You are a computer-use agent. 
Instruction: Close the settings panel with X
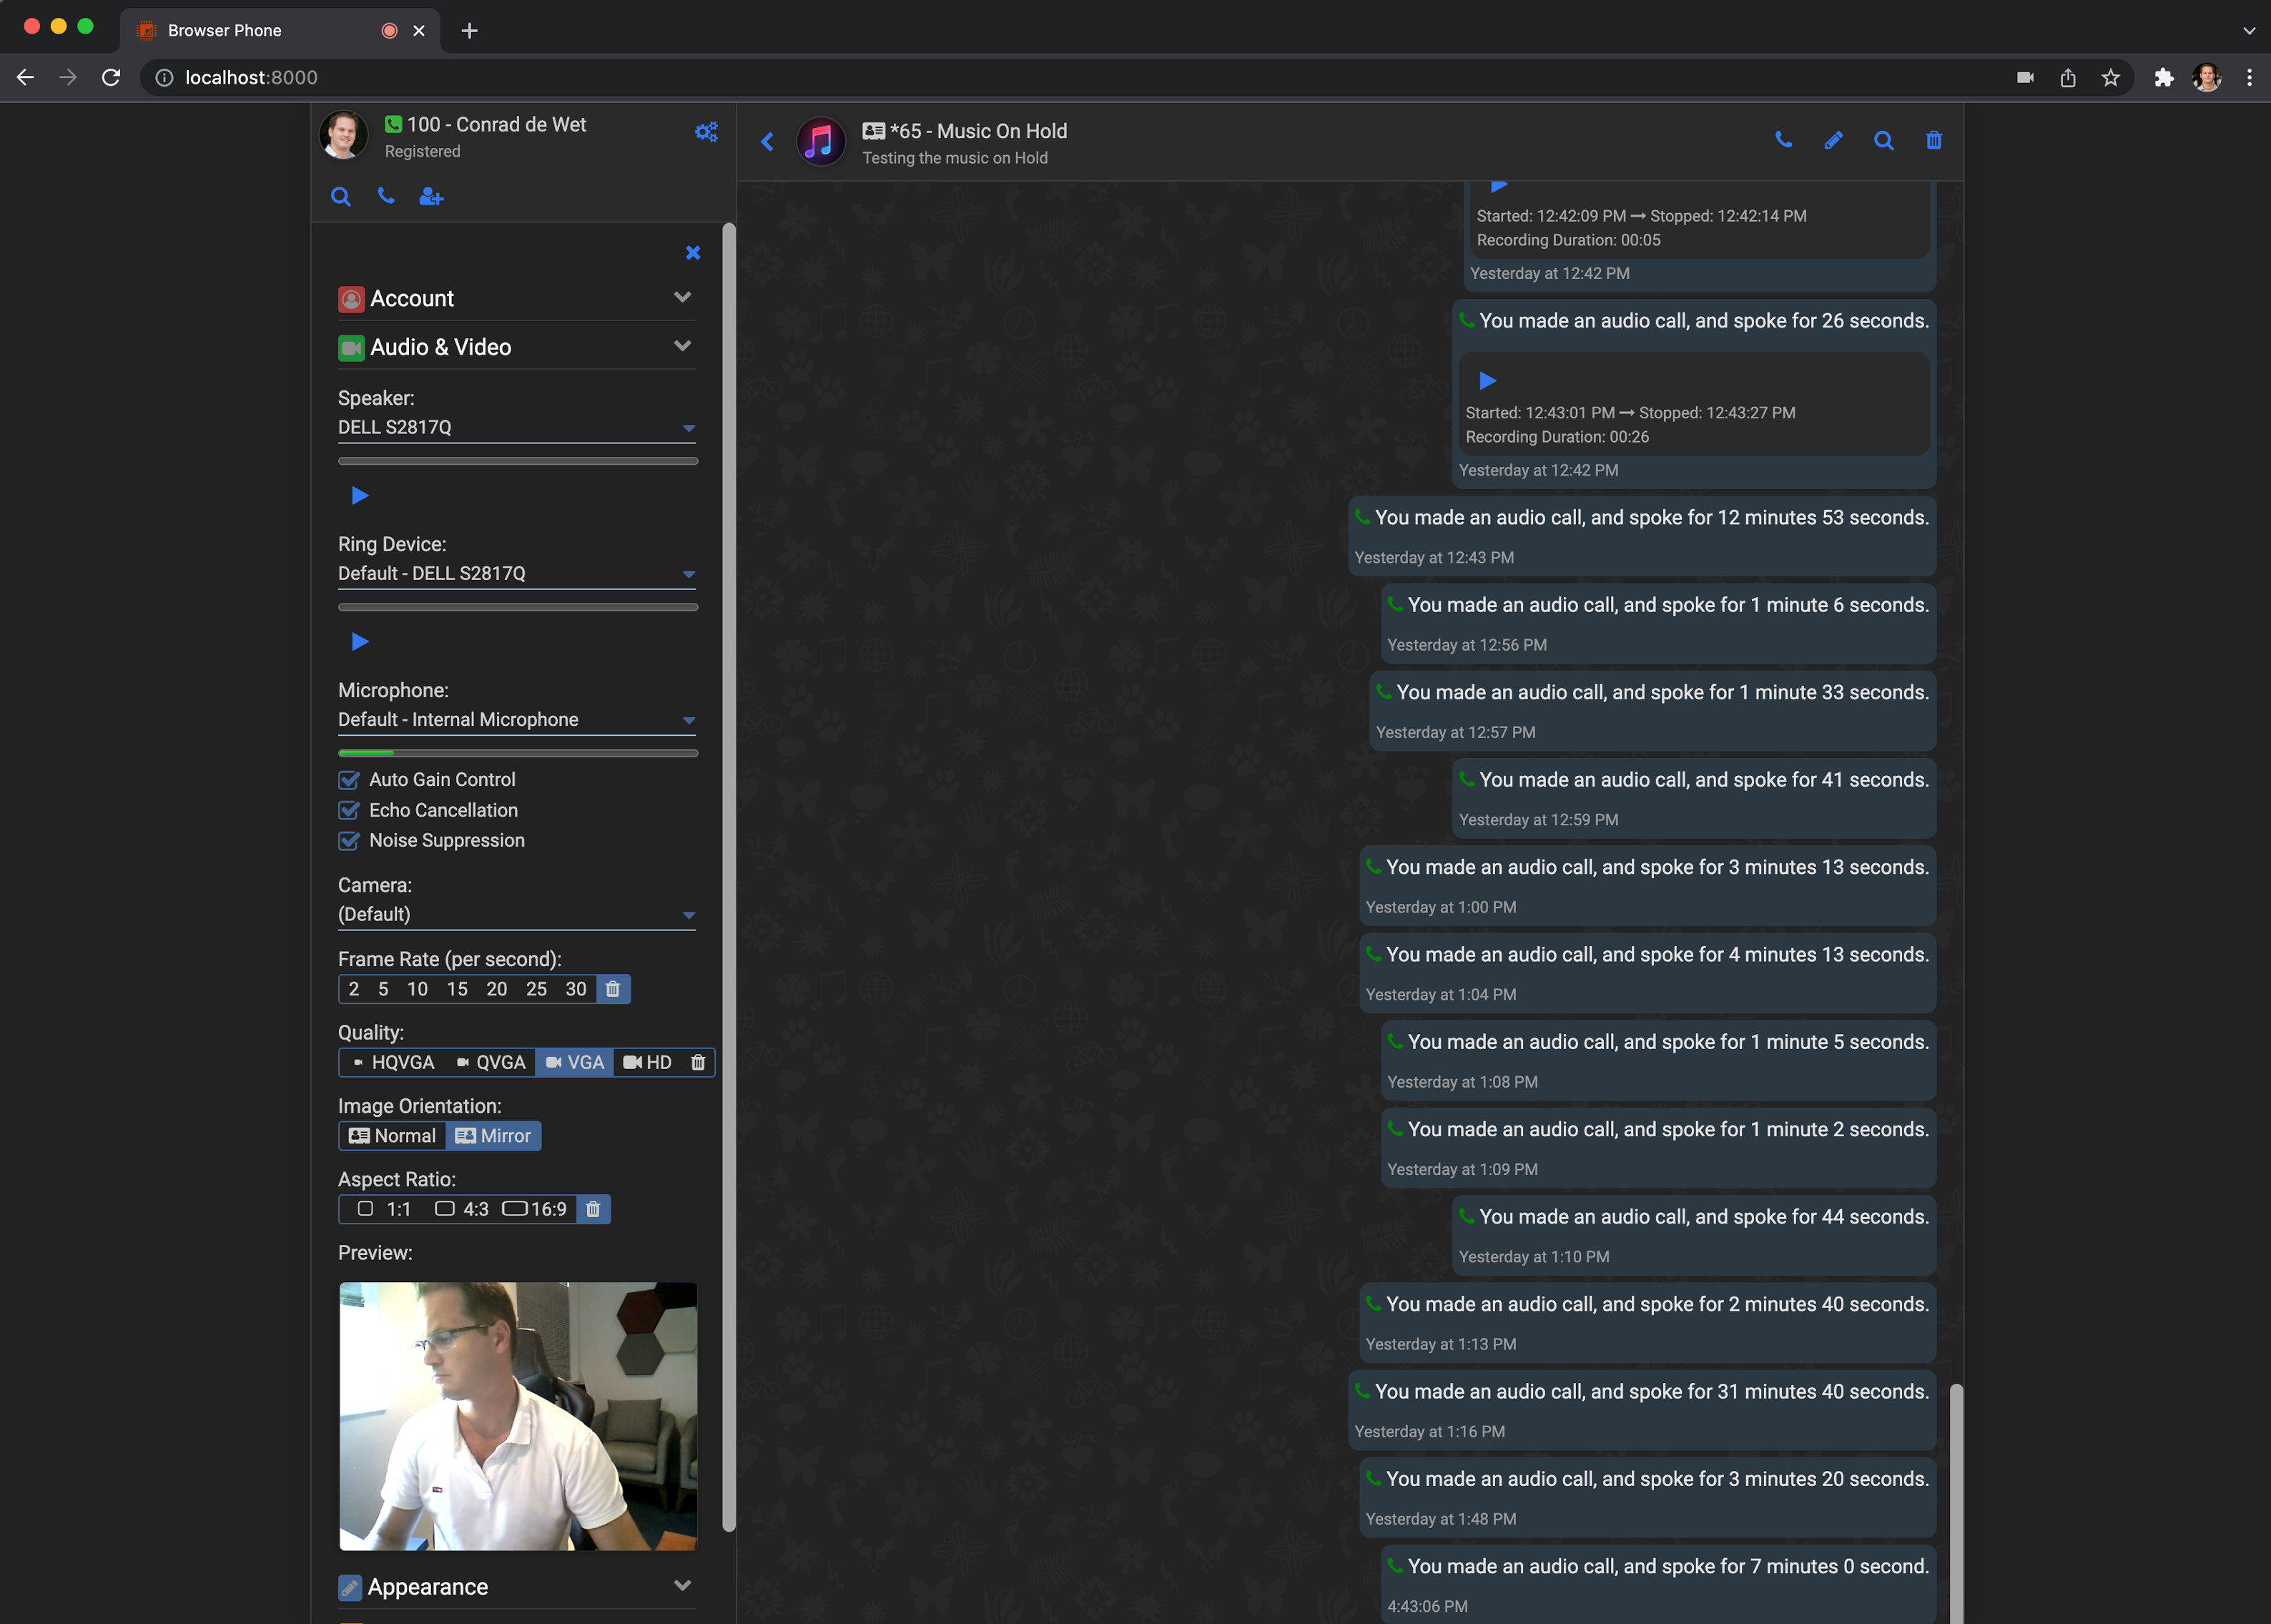(x=693, y=253)
